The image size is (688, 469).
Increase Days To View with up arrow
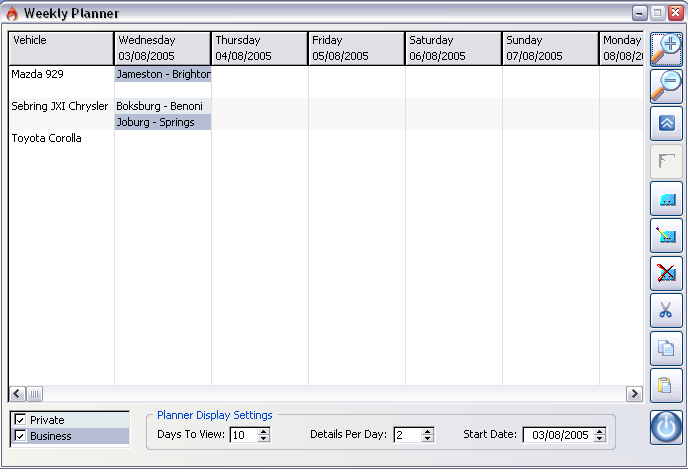click(263, 431)
